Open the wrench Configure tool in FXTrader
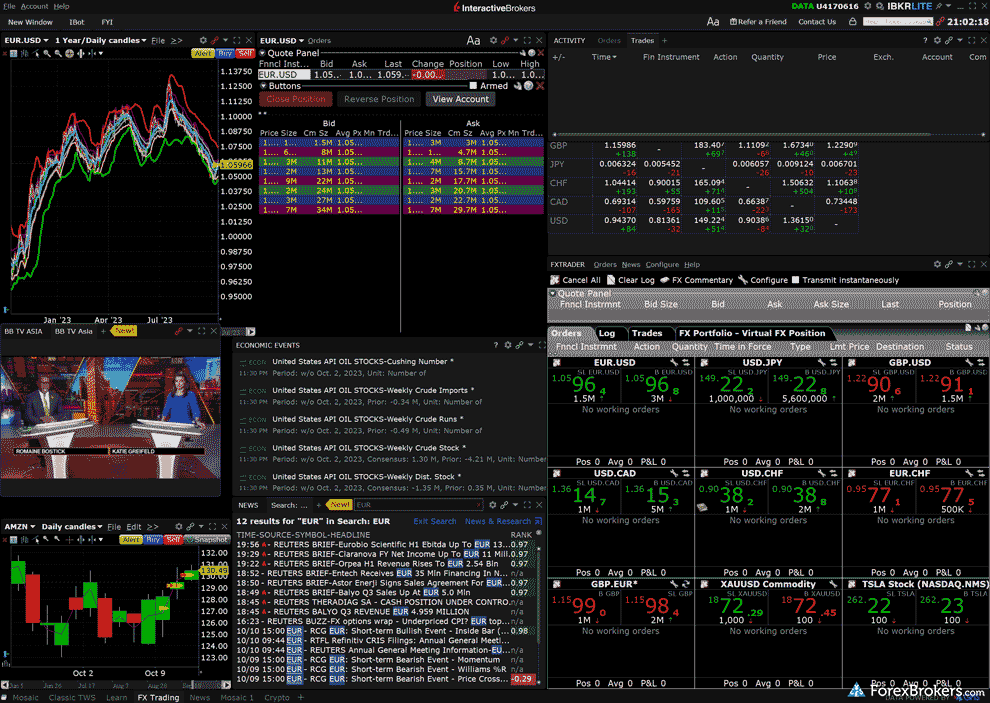The width and height of the screenshot is (990, 703). (742, 280)
